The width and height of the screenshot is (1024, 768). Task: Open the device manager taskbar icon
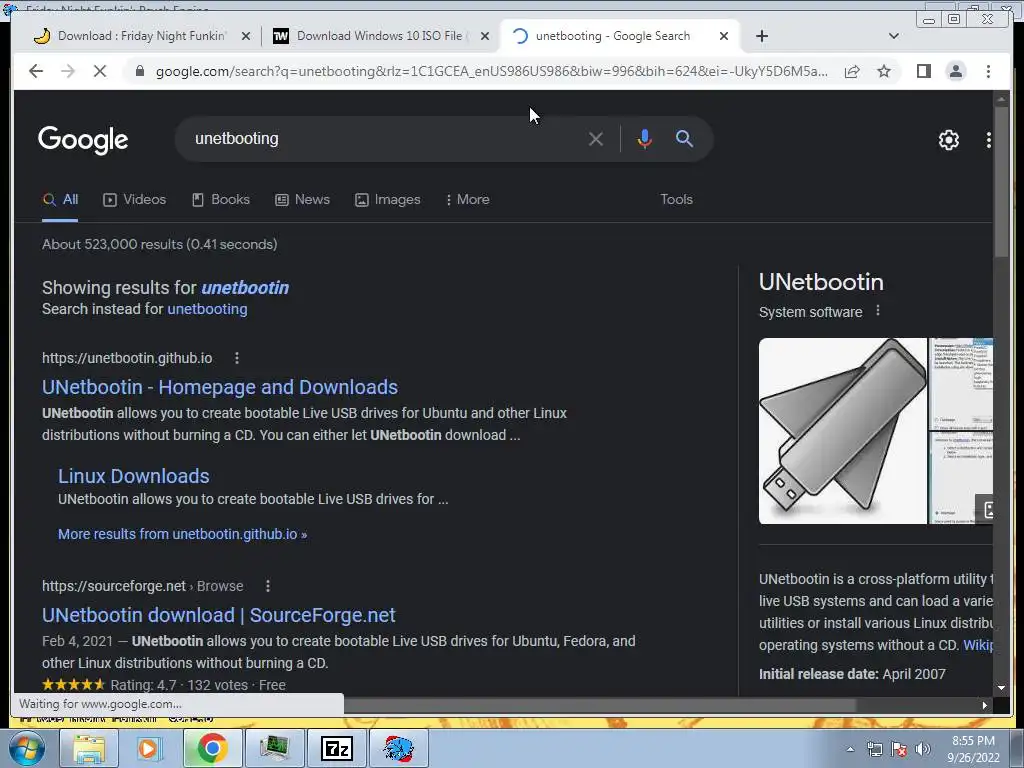[274, 748]
